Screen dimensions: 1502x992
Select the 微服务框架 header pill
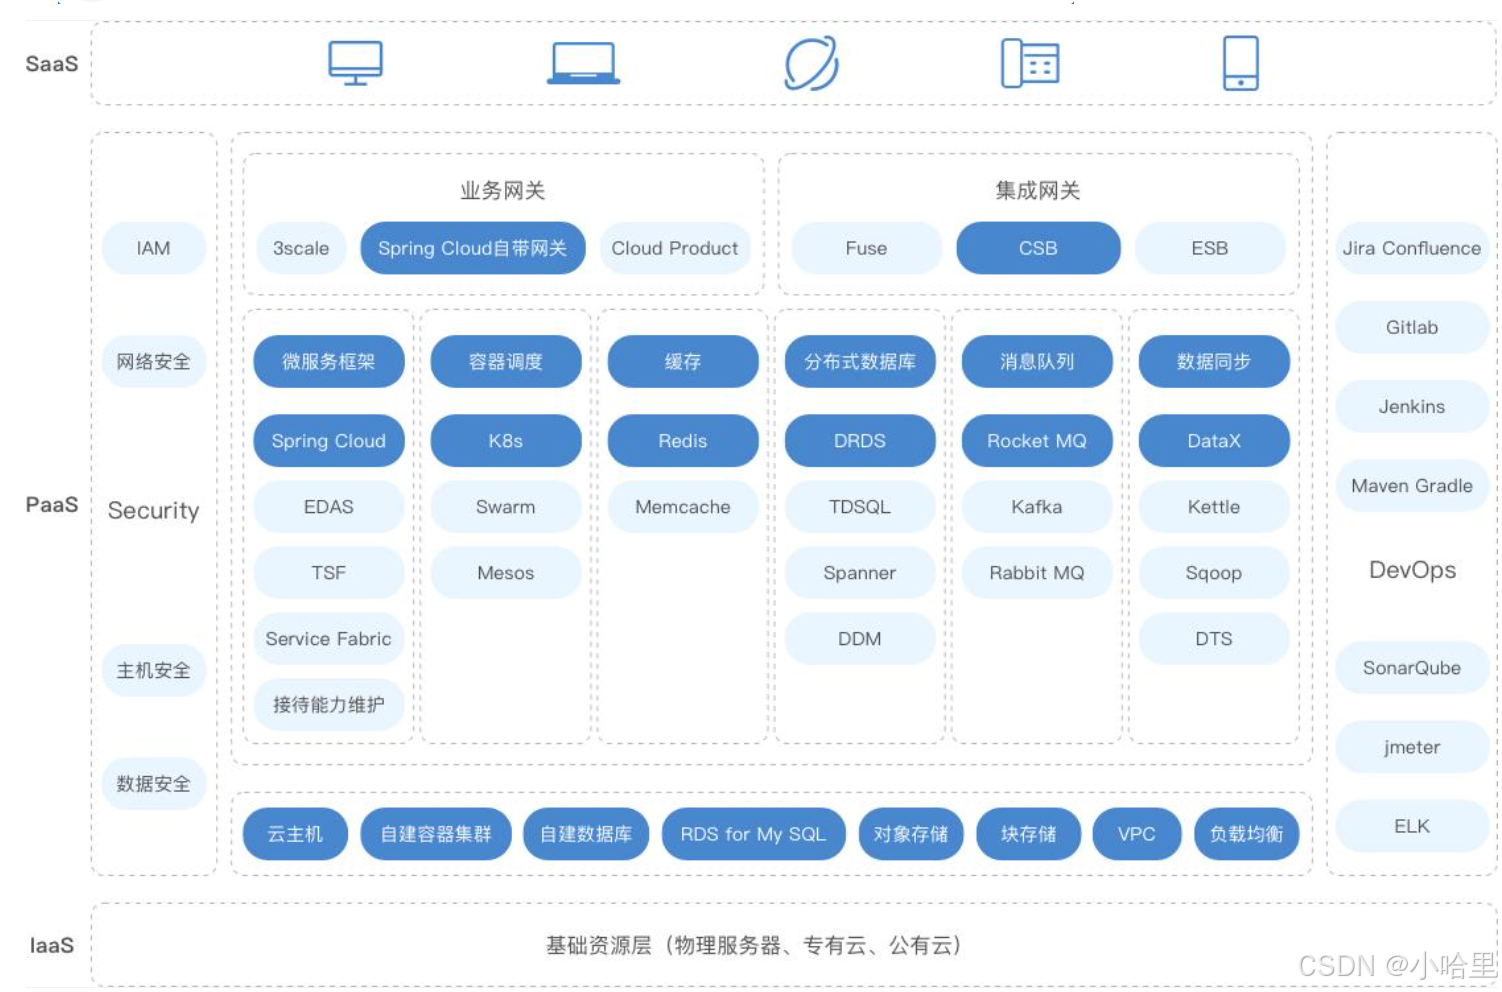329,361
